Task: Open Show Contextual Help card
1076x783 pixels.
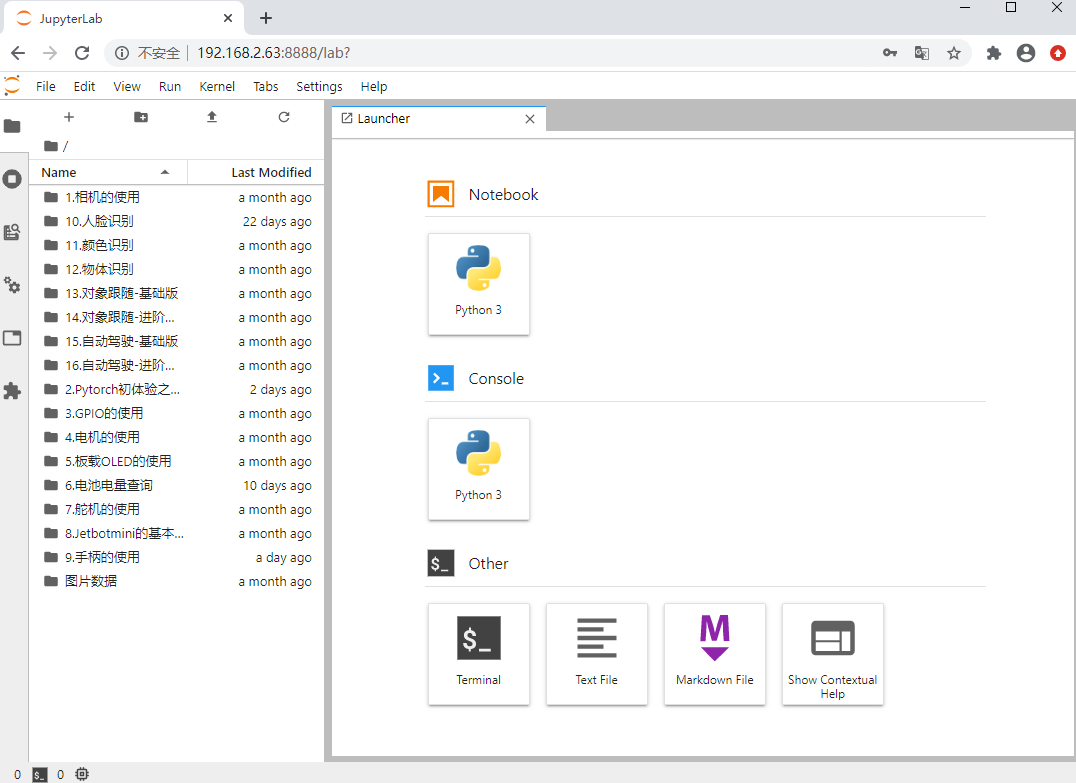Action: click(x=833, y=654)
